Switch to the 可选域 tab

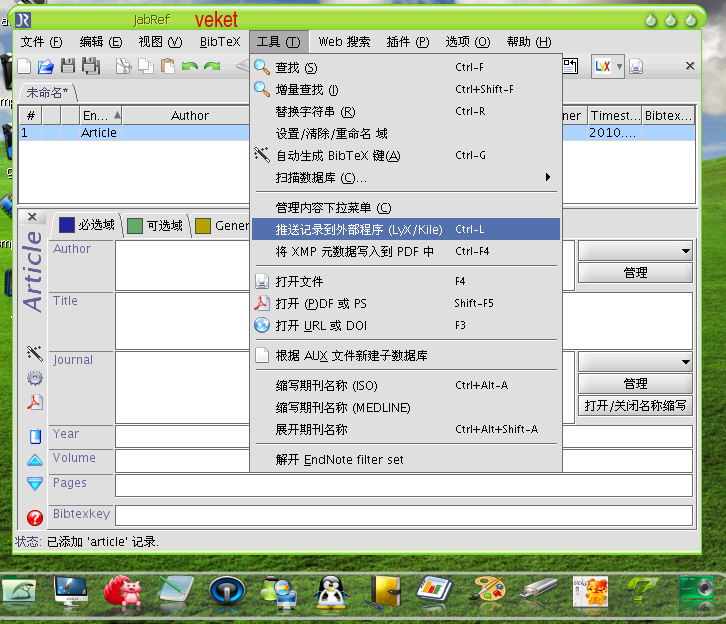click(156, 226)
